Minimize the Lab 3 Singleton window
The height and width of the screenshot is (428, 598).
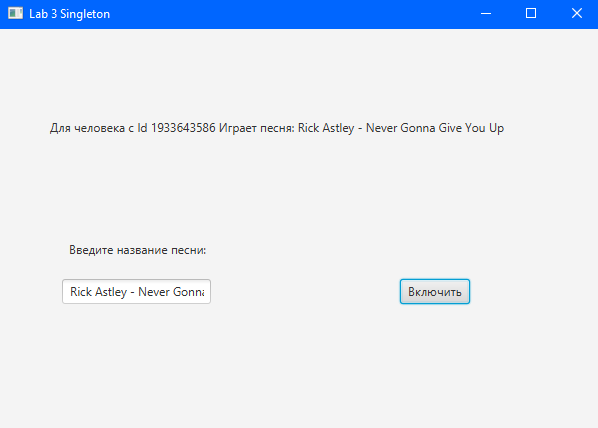pyautogui.click(x=486, y=14)
